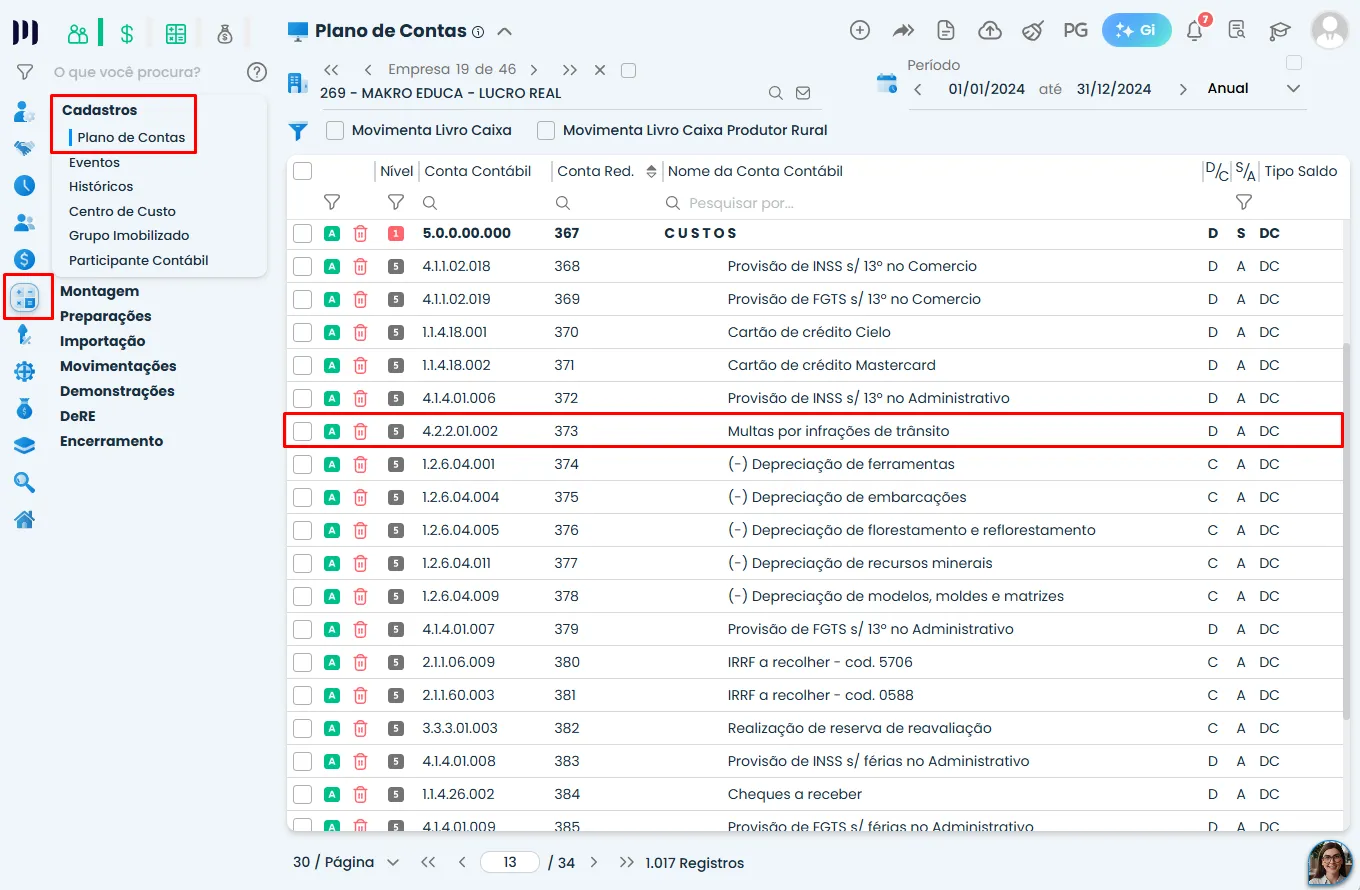Open the Anual period dropdown

(x=1254, y=88)
